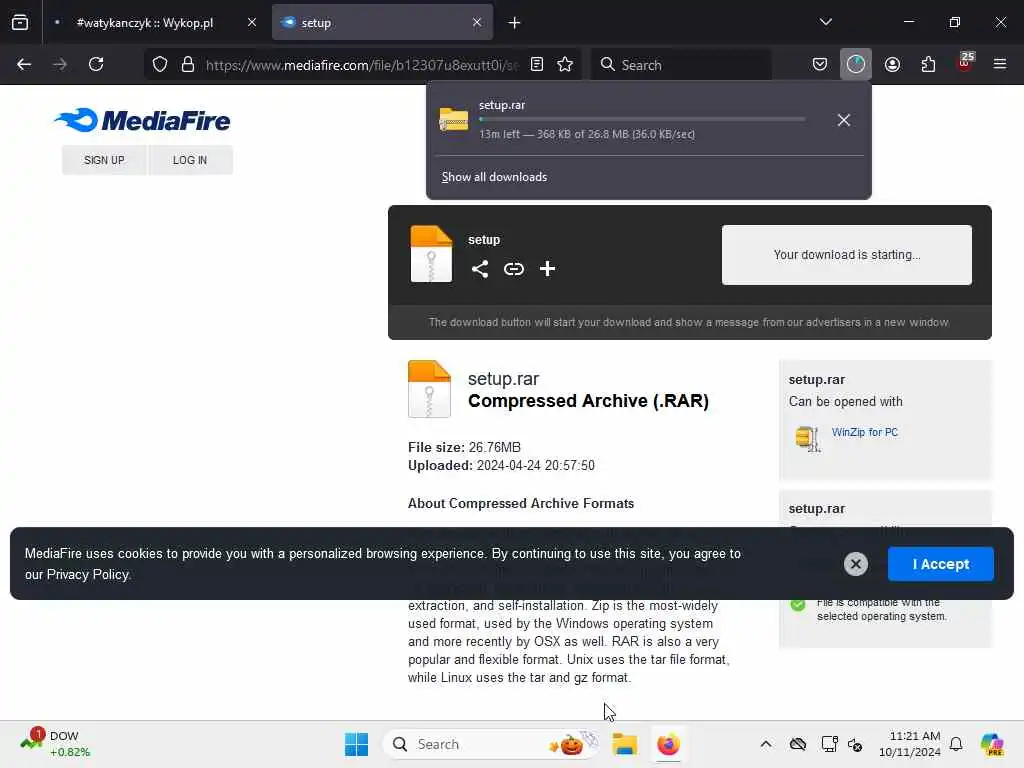Open the extensions puzzle icon
This screenshot has height=768, width=1024.
[x=928, y=64]
